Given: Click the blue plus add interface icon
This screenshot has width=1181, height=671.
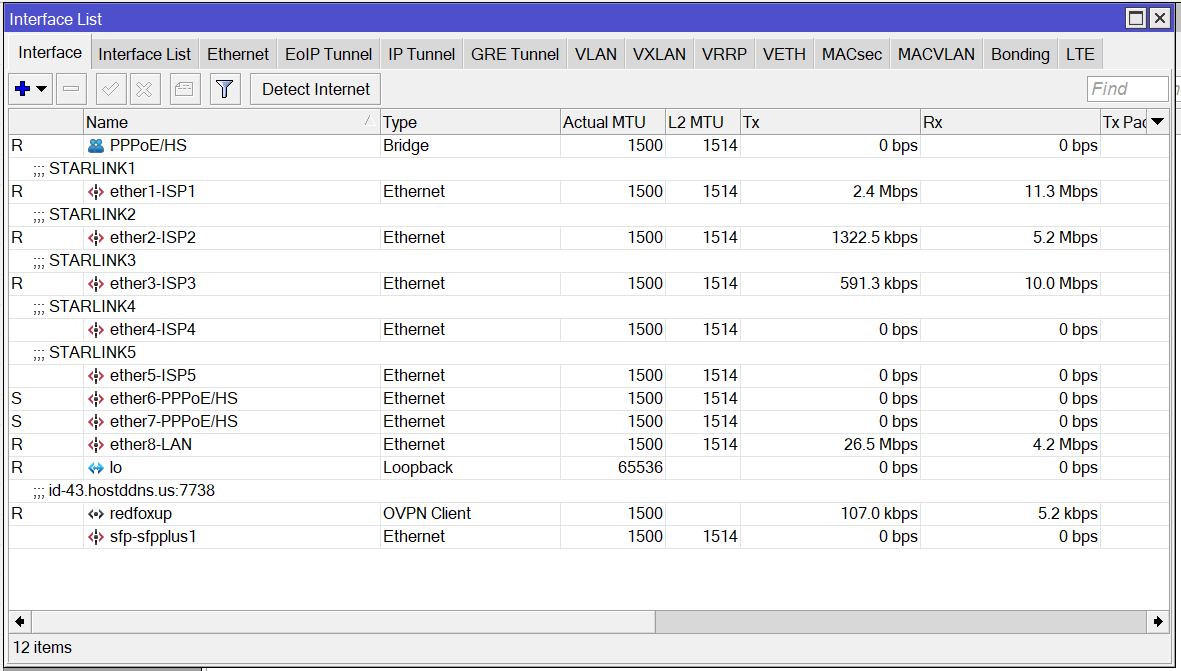Looking at the screenshot, I should pyautogui.click(x=23, y=89).
